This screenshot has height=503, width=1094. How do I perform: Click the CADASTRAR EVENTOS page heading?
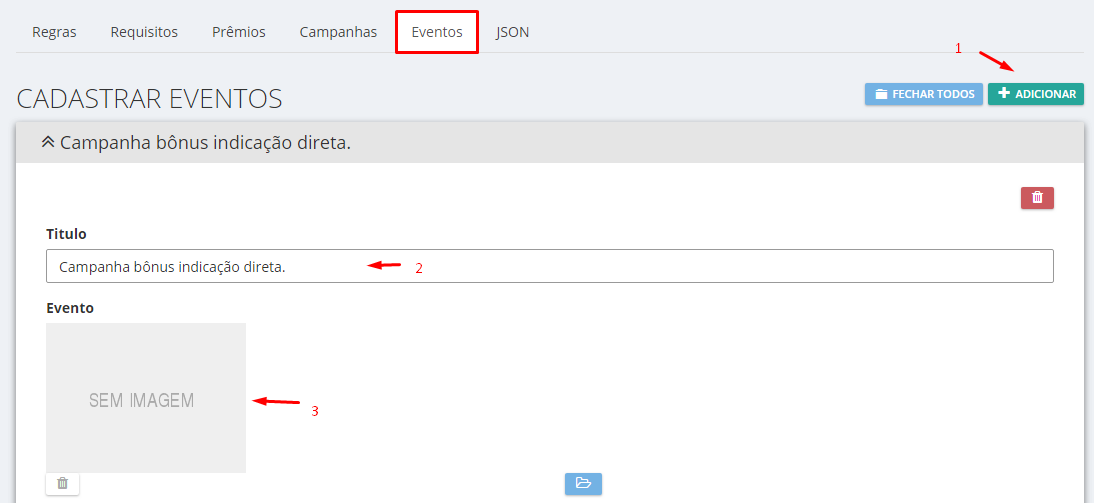pos(149,98)
